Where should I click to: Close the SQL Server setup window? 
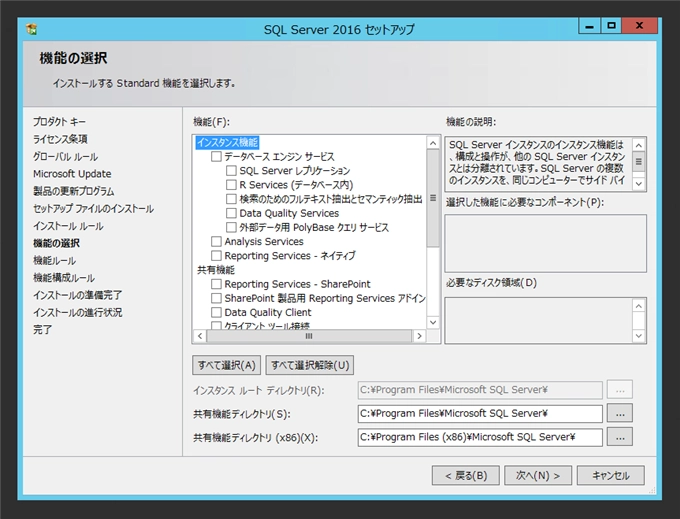pyautogui.click(x=640, y=26)
